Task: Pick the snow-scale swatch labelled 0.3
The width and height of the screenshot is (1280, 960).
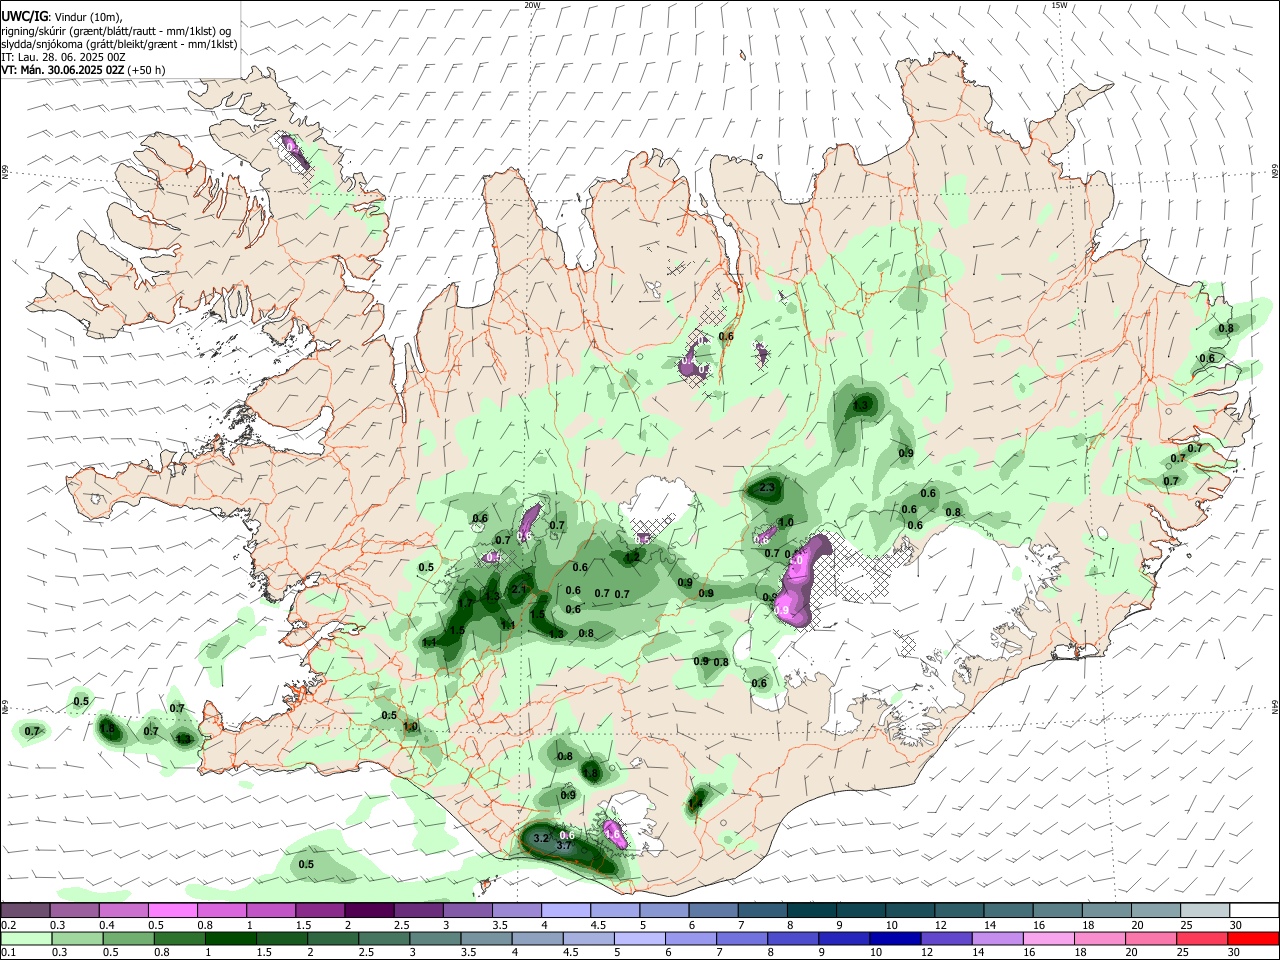Action: pos(74,910)
